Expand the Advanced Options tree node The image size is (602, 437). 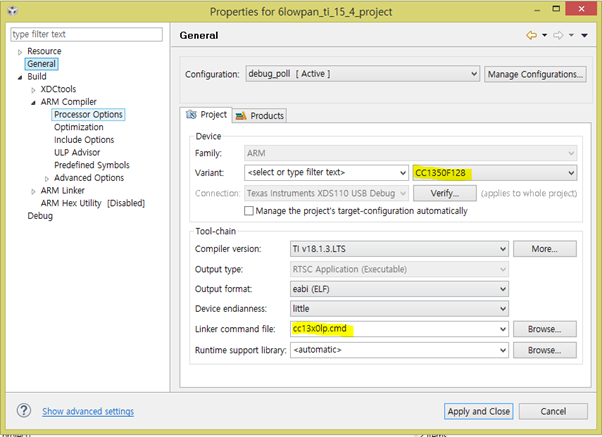coord(46,178)
